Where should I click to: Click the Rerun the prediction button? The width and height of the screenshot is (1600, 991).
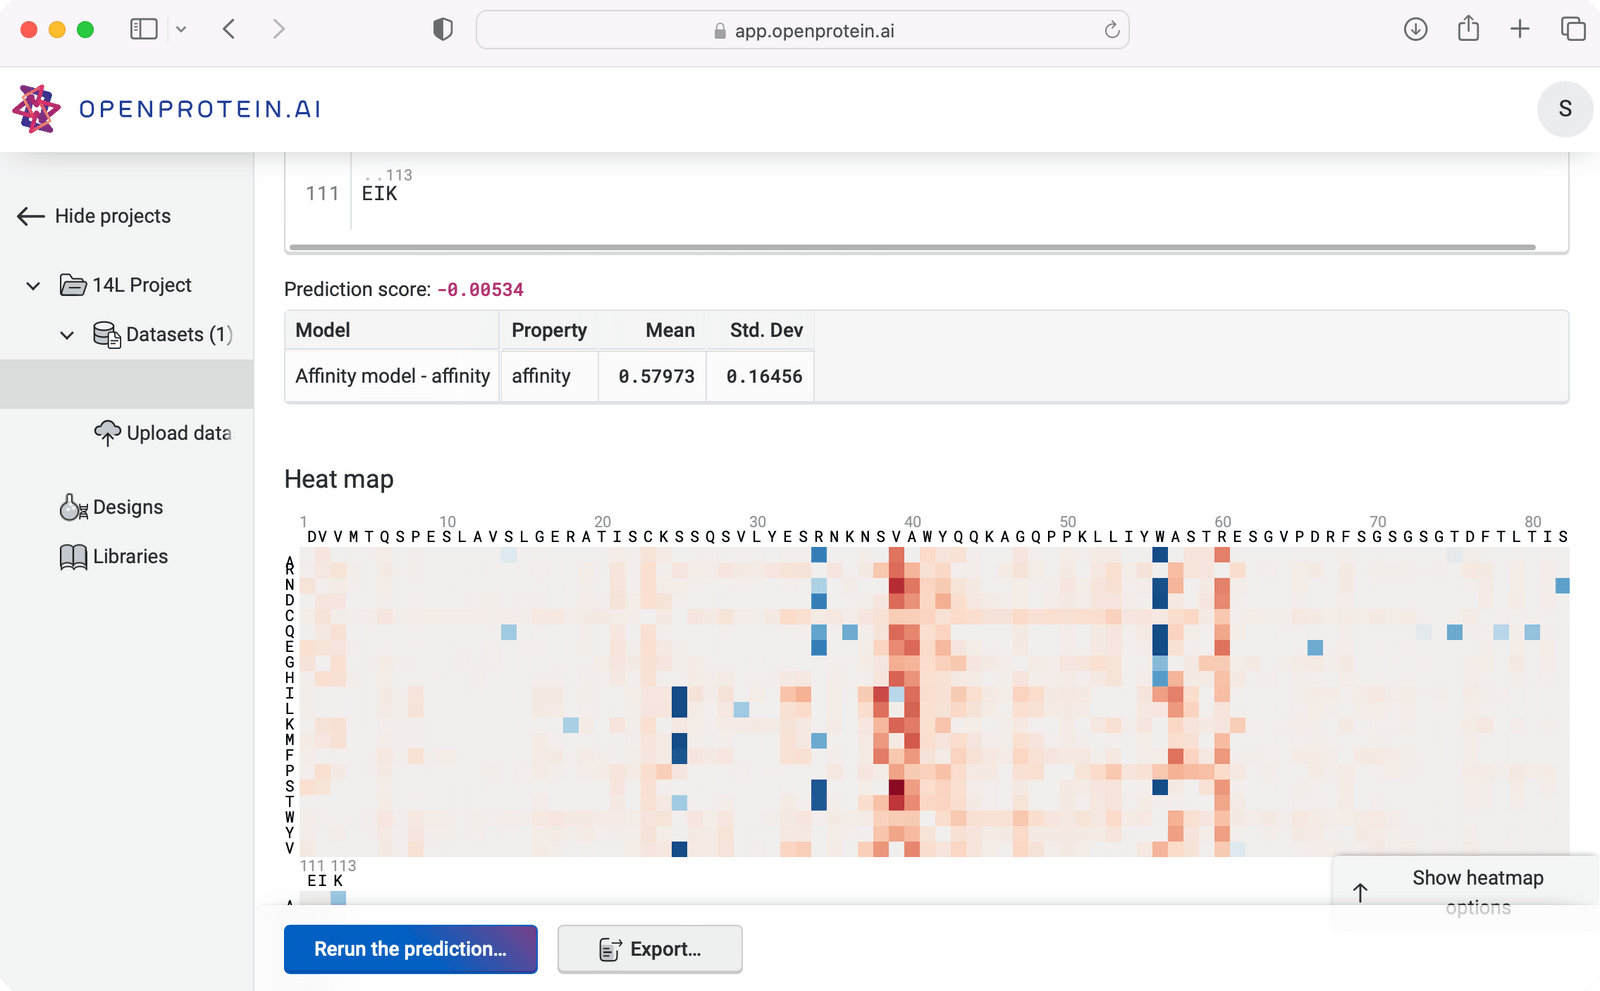(410, 948)
